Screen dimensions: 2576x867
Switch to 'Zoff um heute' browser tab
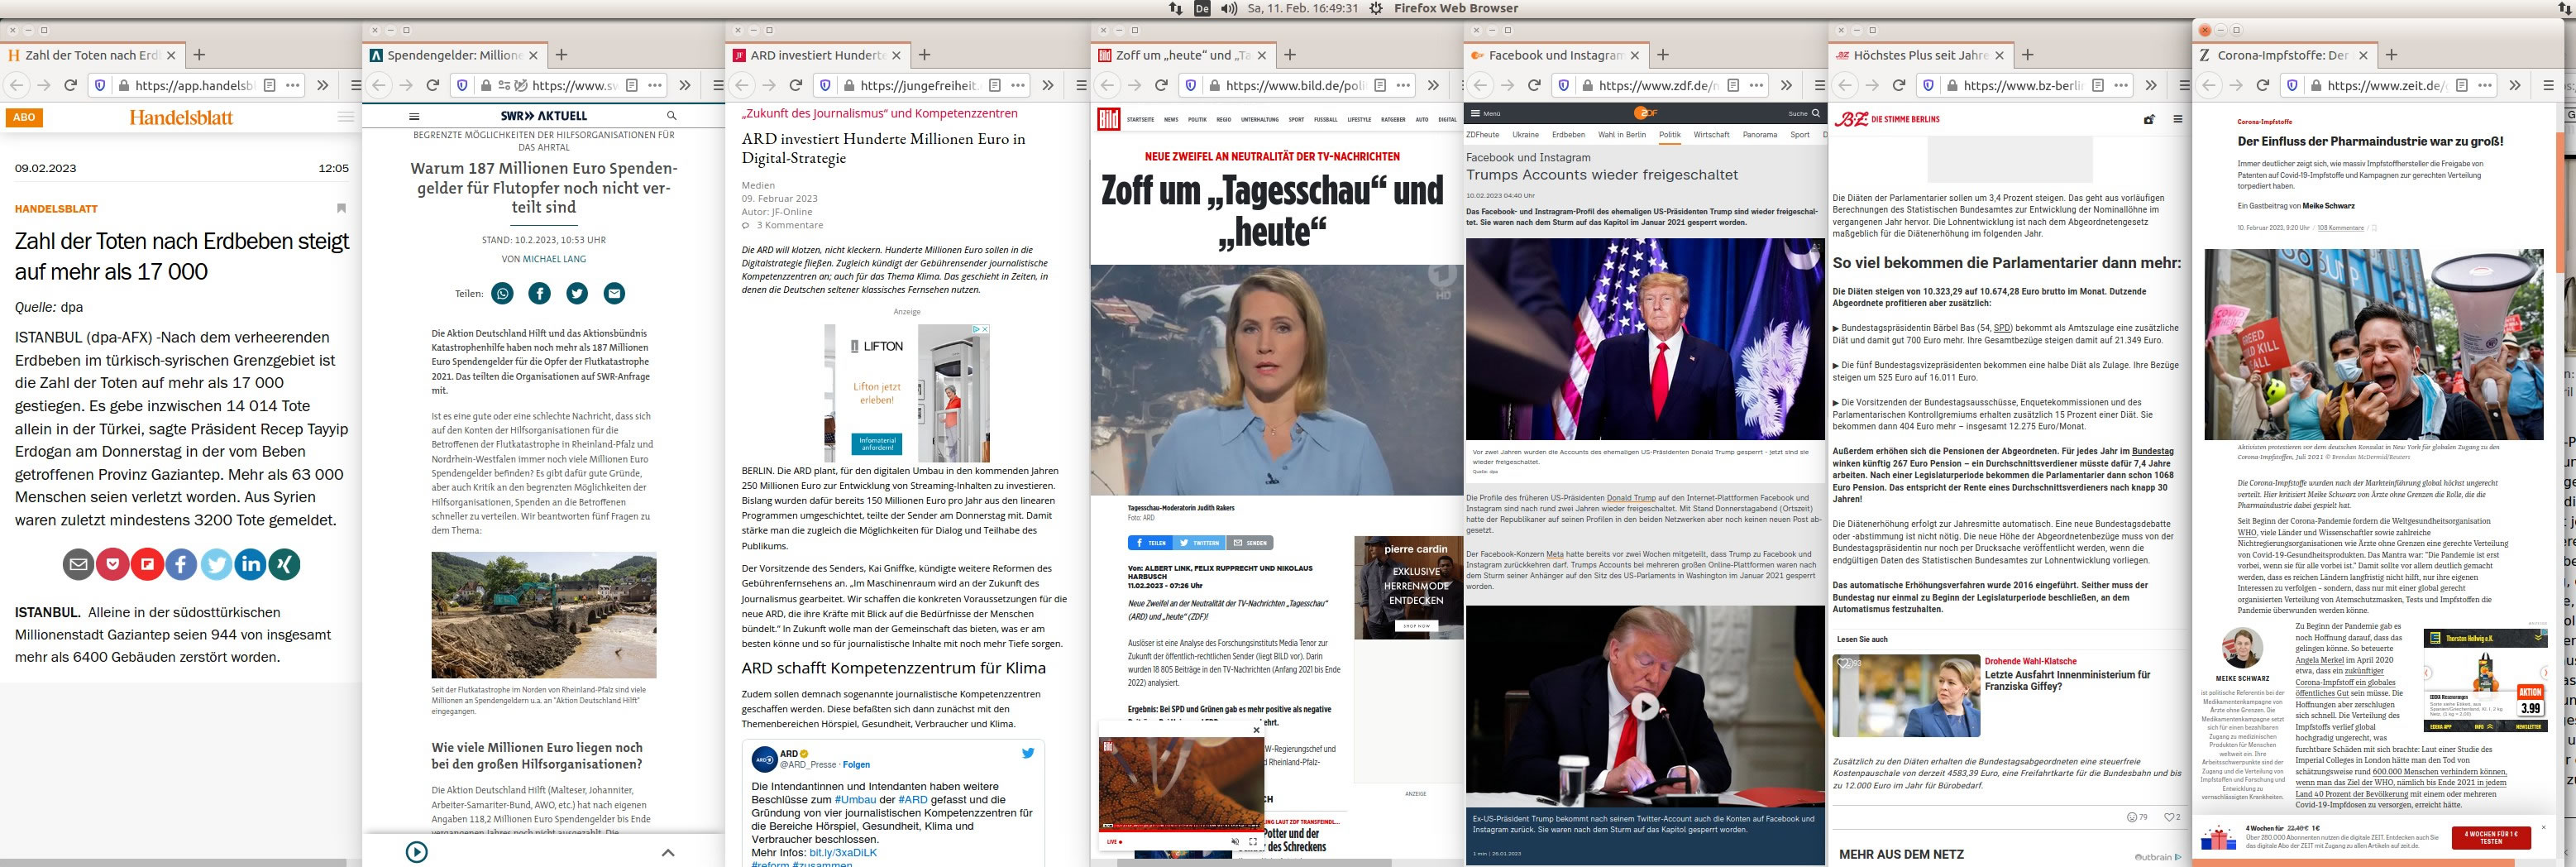[x=1182, y=55]
